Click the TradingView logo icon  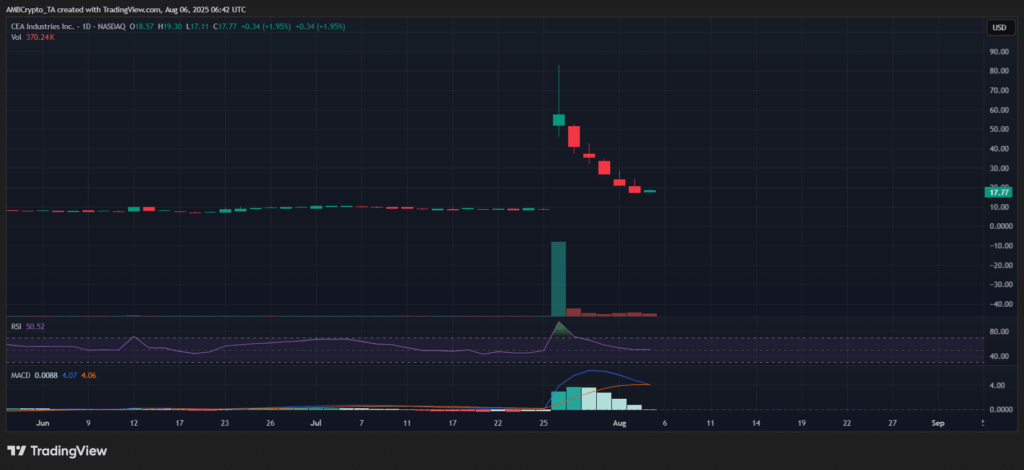[20, 449]
